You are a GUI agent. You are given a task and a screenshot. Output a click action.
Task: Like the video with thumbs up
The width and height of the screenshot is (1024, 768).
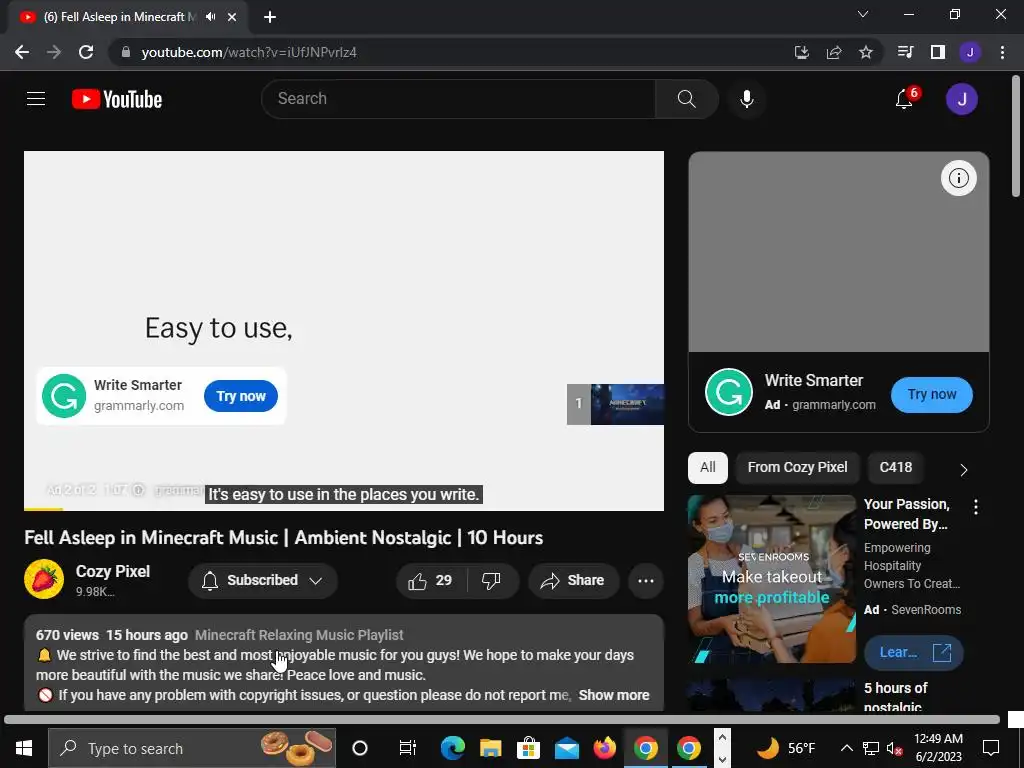pyautogui.click(x=431, y=581)
